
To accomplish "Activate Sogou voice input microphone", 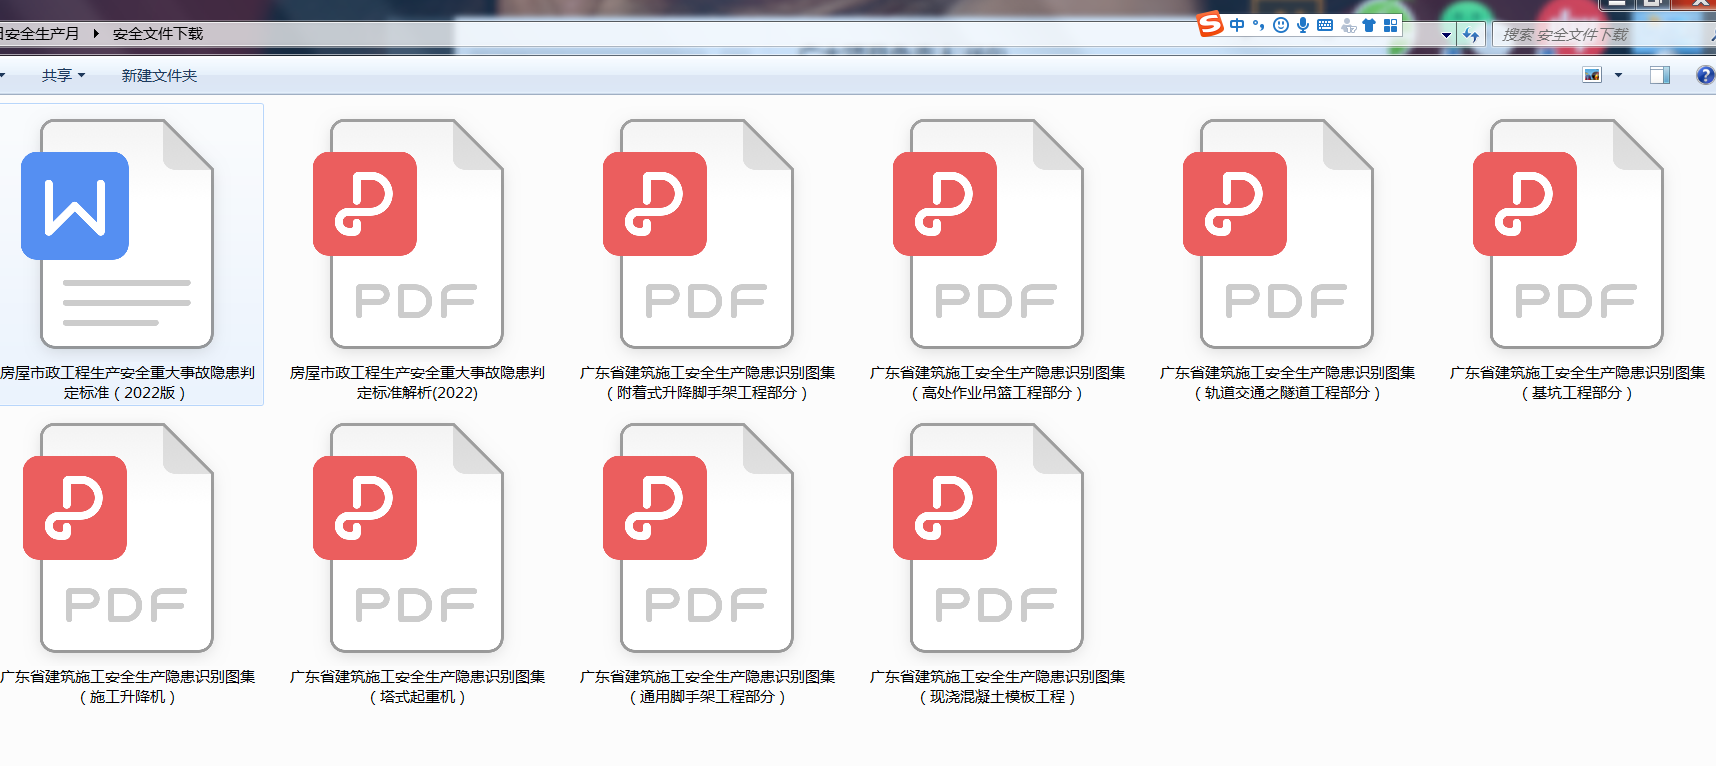I will pos(1303,25).
